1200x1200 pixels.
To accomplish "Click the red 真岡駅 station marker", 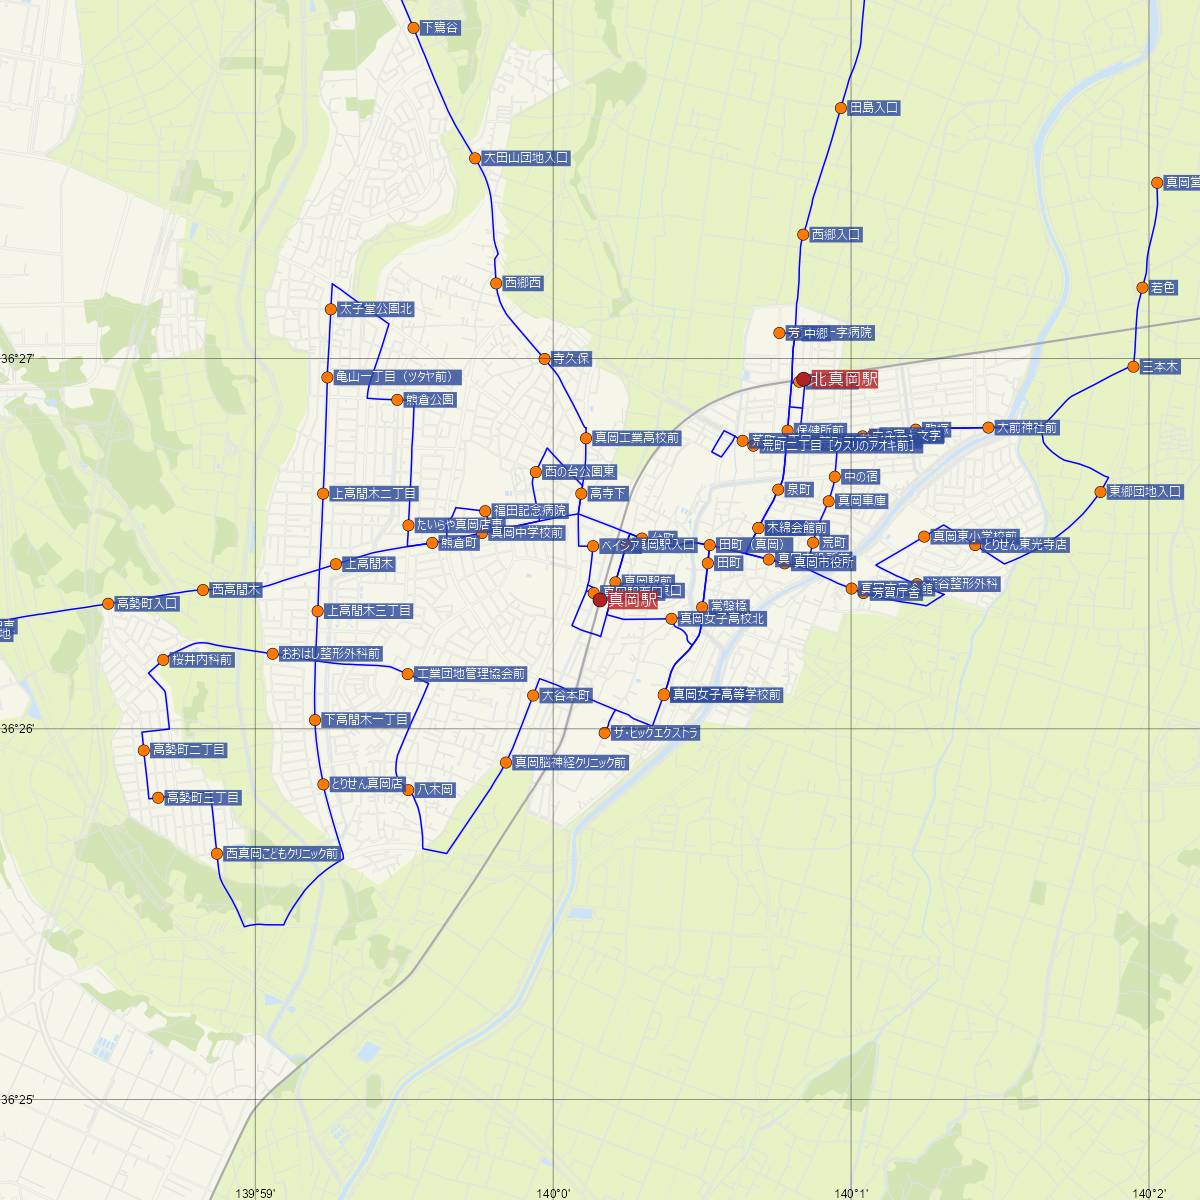I will click(x=600, y=600).
